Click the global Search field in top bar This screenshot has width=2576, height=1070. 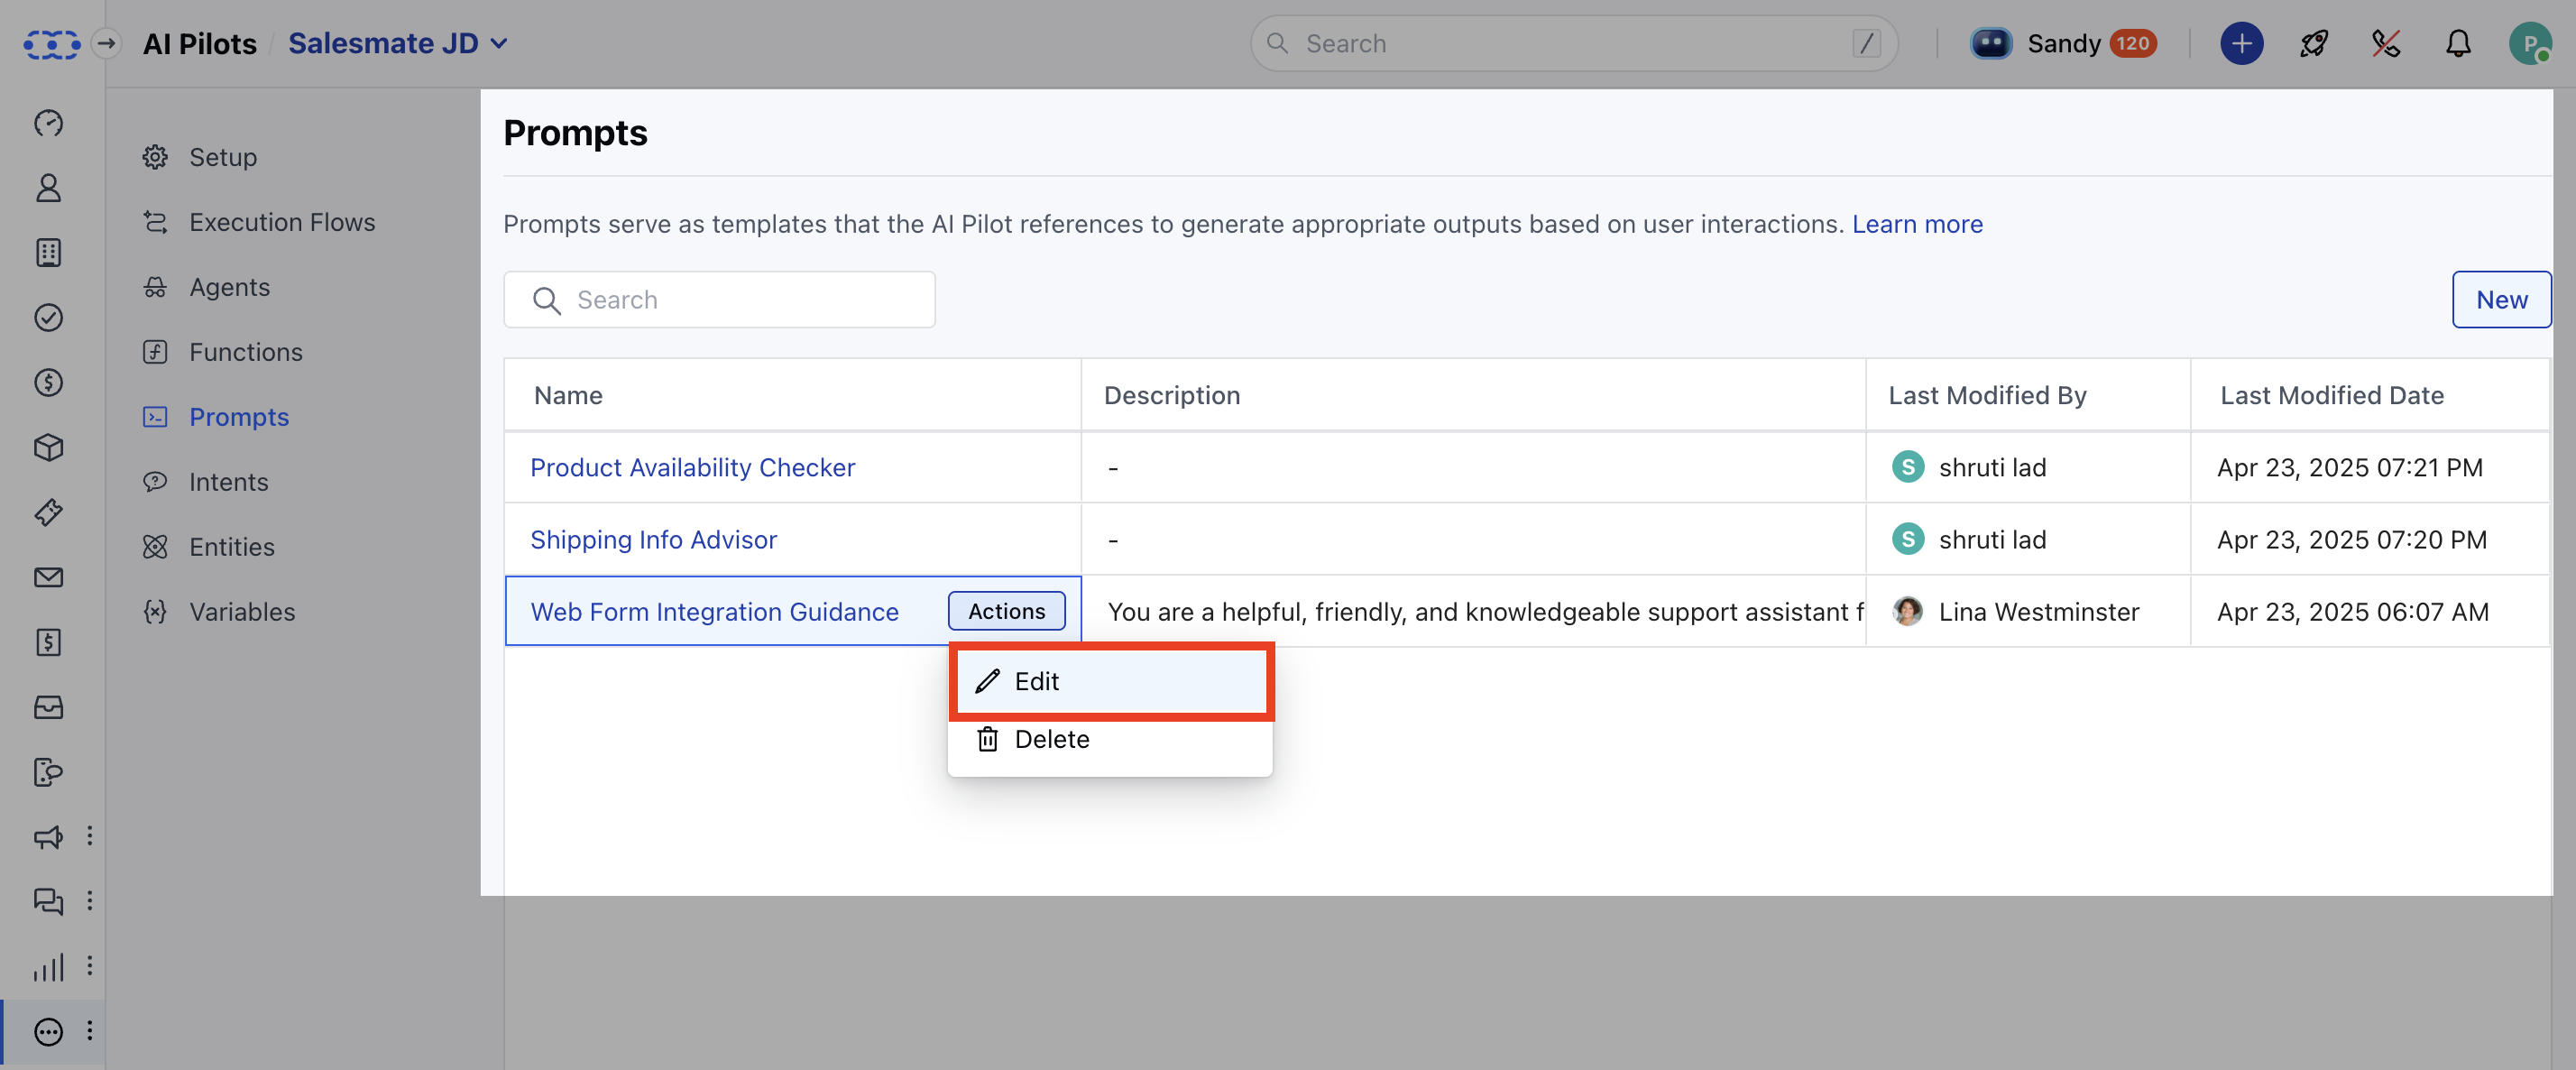tap(1574, 44)
